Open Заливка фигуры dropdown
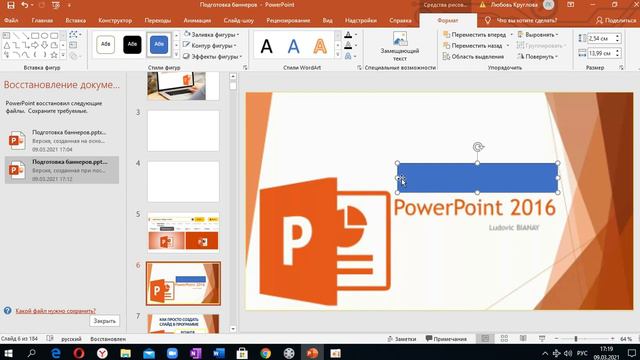 (211, 35)
